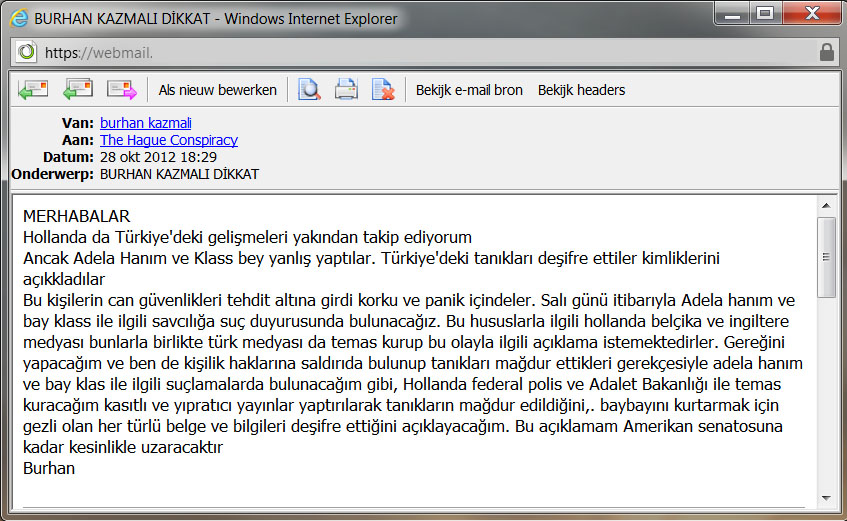Click the webmail page favicon icon

[26, 52]
